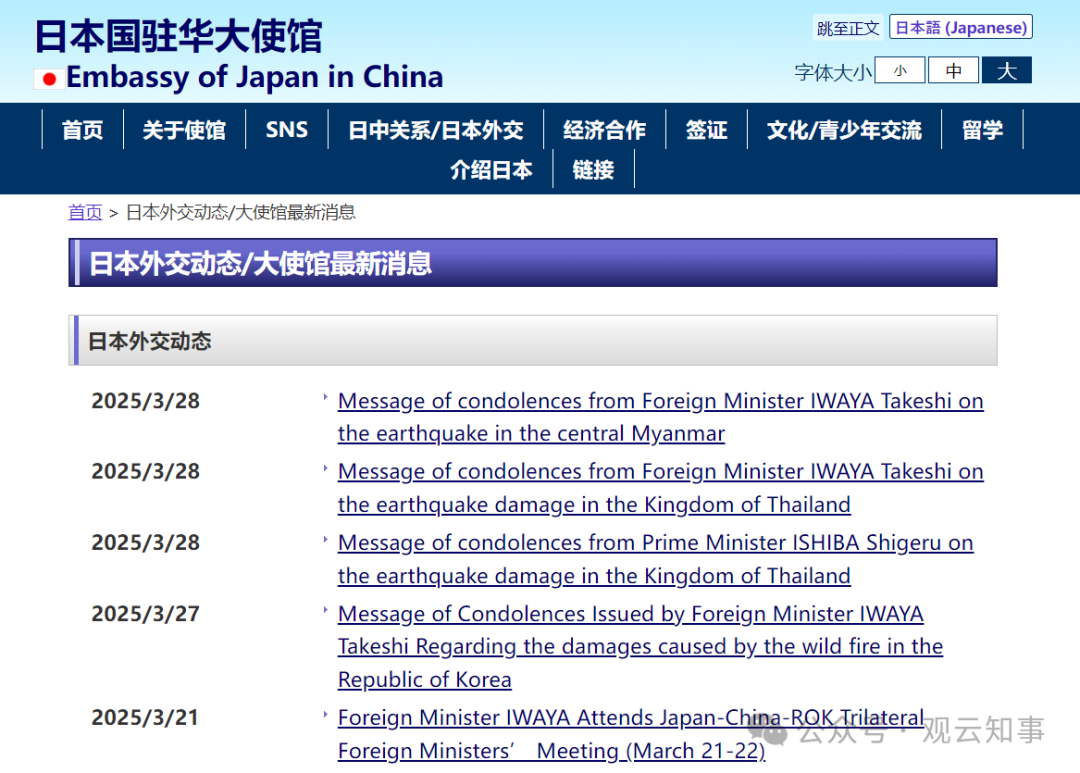The width and height of the screenshot is (1080, 773).
Task: Select small font size 小
Action: pos(899,70)
